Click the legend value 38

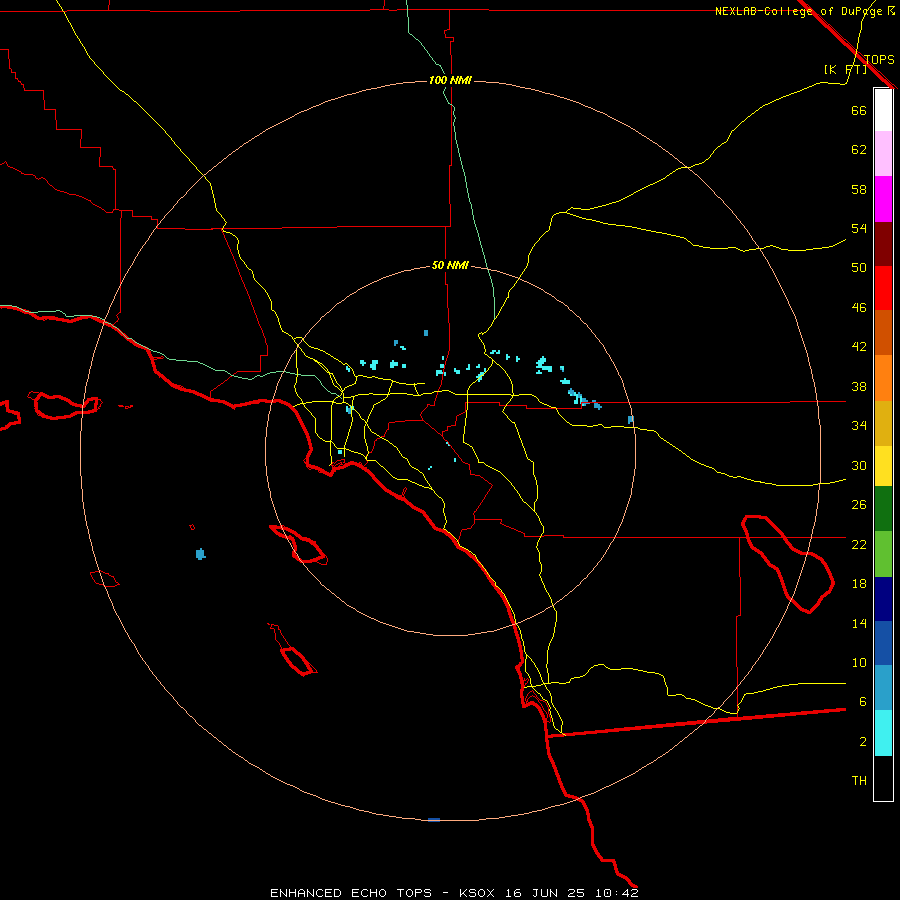(x=859, y=387)
